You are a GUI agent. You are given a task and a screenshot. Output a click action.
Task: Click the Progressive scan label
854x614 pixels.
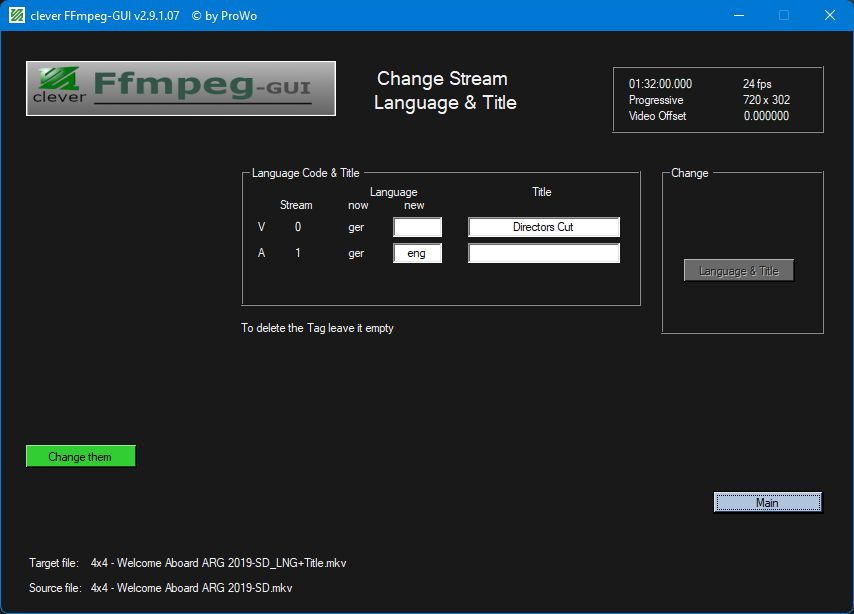[656, 100]
